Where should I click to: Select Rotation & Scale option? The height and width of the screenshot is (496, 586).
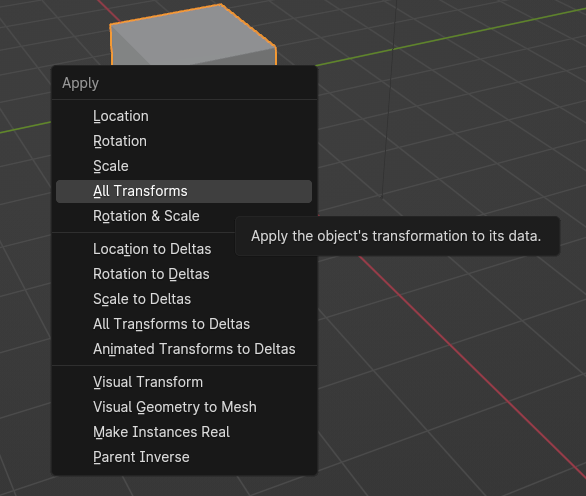coord(146,216)
